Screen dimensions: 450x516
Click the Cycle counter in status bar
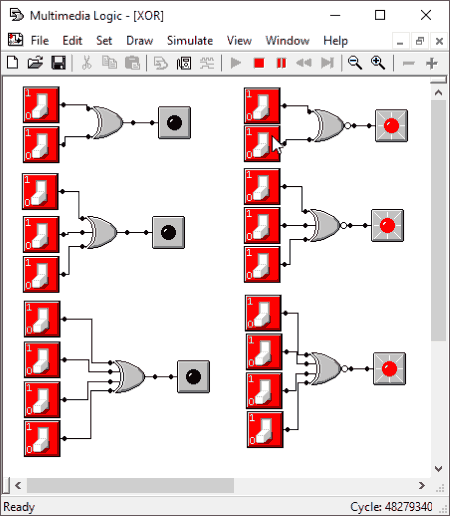[x=391, y=507]
